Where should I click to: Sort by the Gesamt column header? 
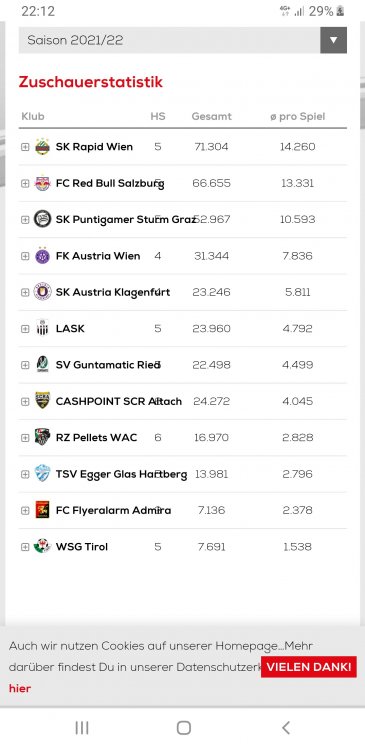point(211,116)
